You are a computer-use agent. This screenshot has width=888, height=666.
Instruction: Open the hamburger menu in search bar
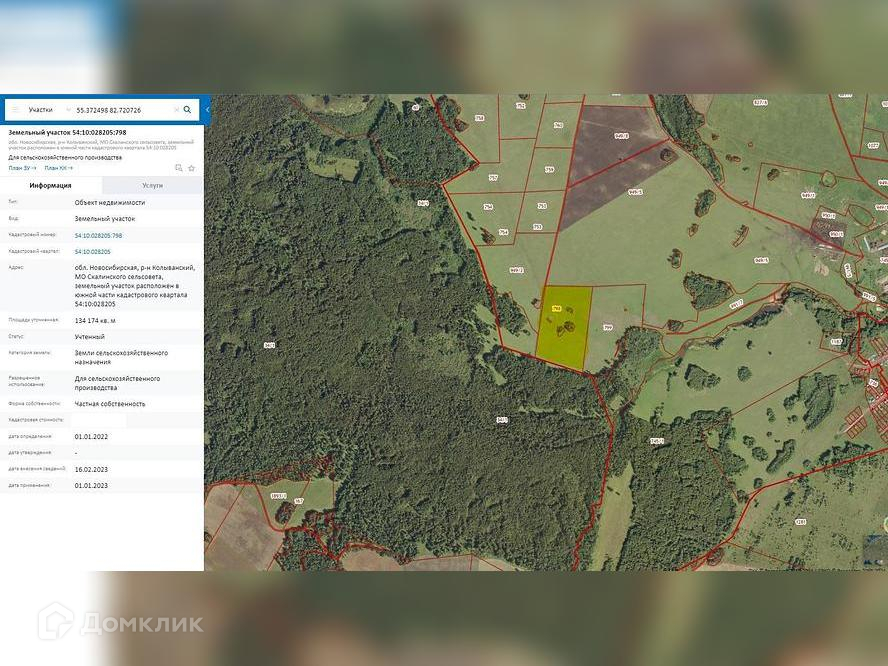click(16, 110)
